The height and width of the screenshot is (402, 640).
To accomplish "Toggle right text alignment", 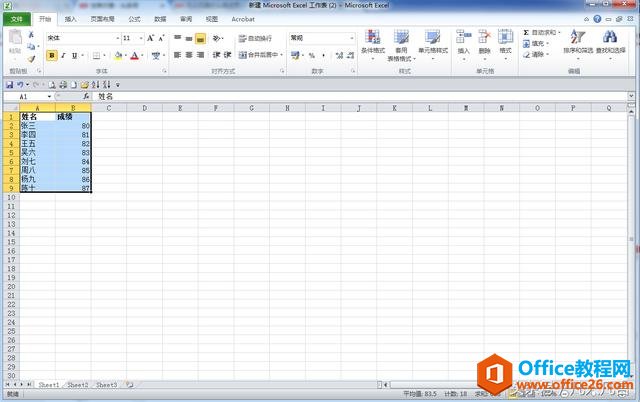I will 200,55.
